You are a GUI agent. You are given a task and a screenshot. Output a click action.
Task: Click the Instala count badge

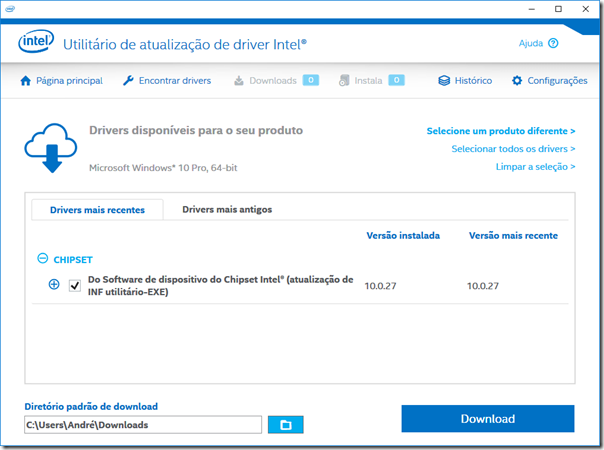pos(396,80)
